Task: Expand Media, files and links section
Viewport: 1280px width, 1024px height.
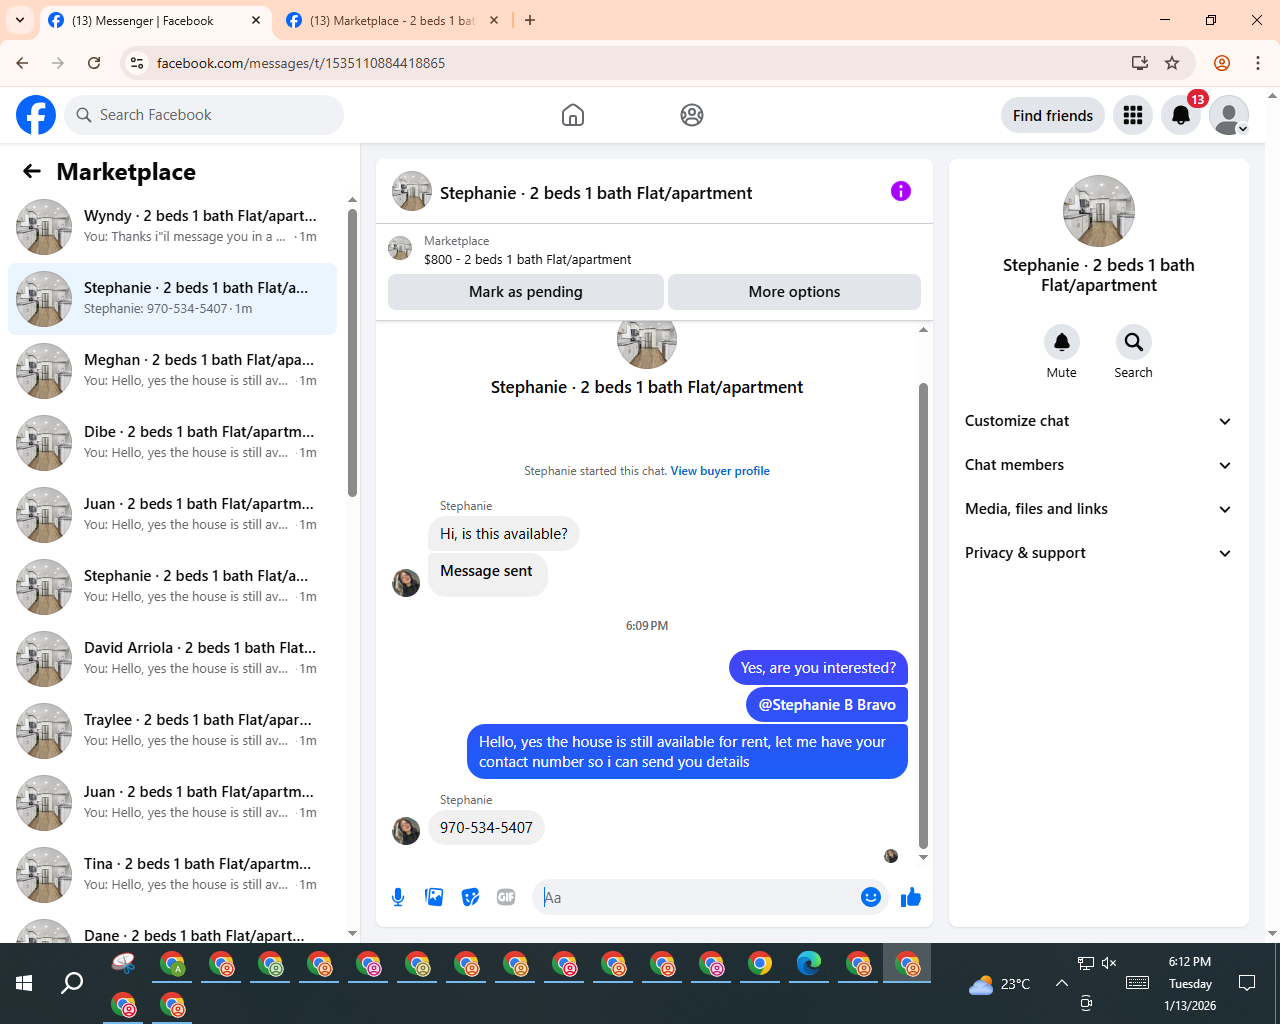Action: 1099,509
